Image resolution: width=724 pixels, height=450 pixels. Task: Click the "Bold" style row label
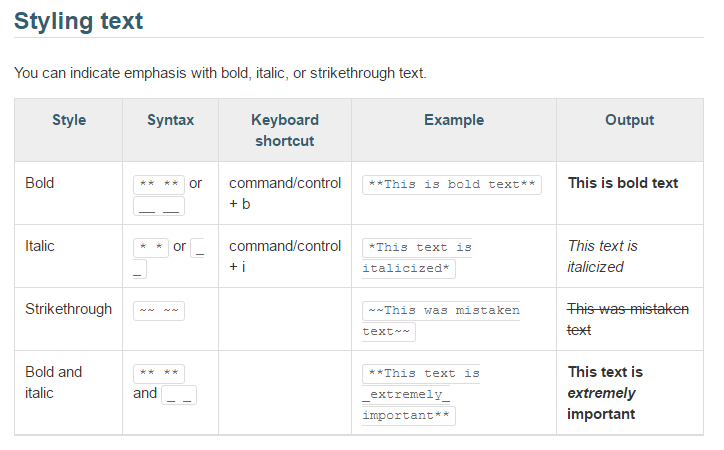pos(40,183)
